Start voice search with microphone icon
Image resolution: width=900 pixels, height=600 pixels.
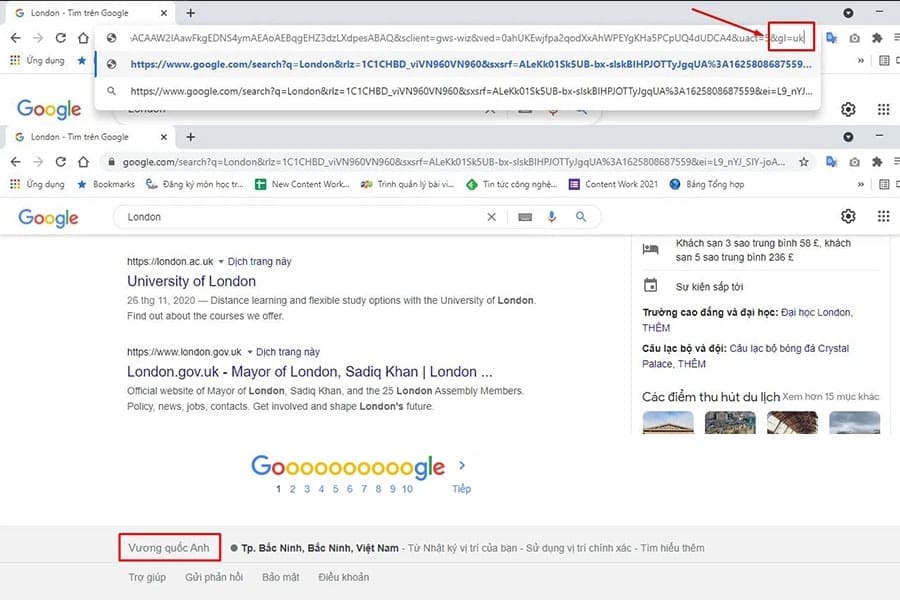click(x=552, y=217)
